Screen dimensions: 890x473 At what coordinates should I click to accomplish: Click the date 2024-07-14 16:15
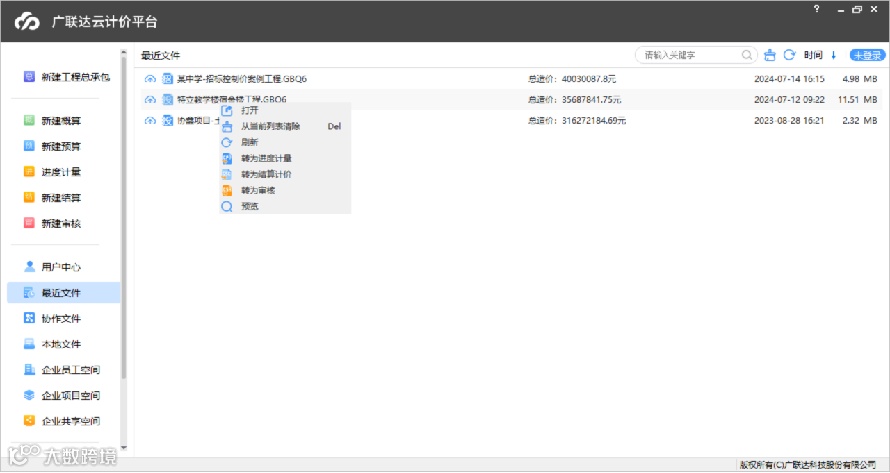pos(789,79)
